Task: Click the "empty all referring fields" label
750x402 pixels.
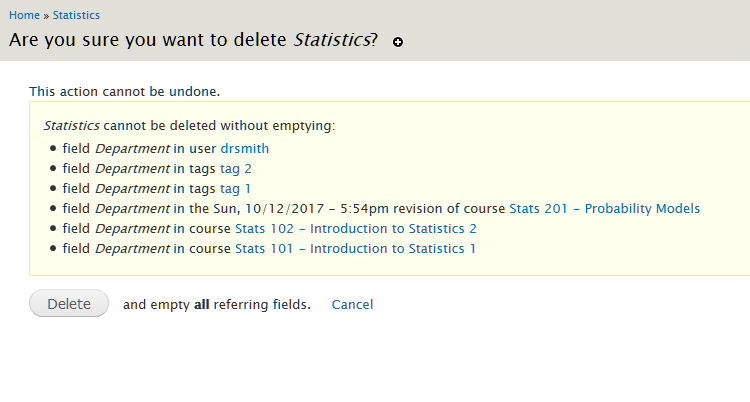Action: (216, 304)
